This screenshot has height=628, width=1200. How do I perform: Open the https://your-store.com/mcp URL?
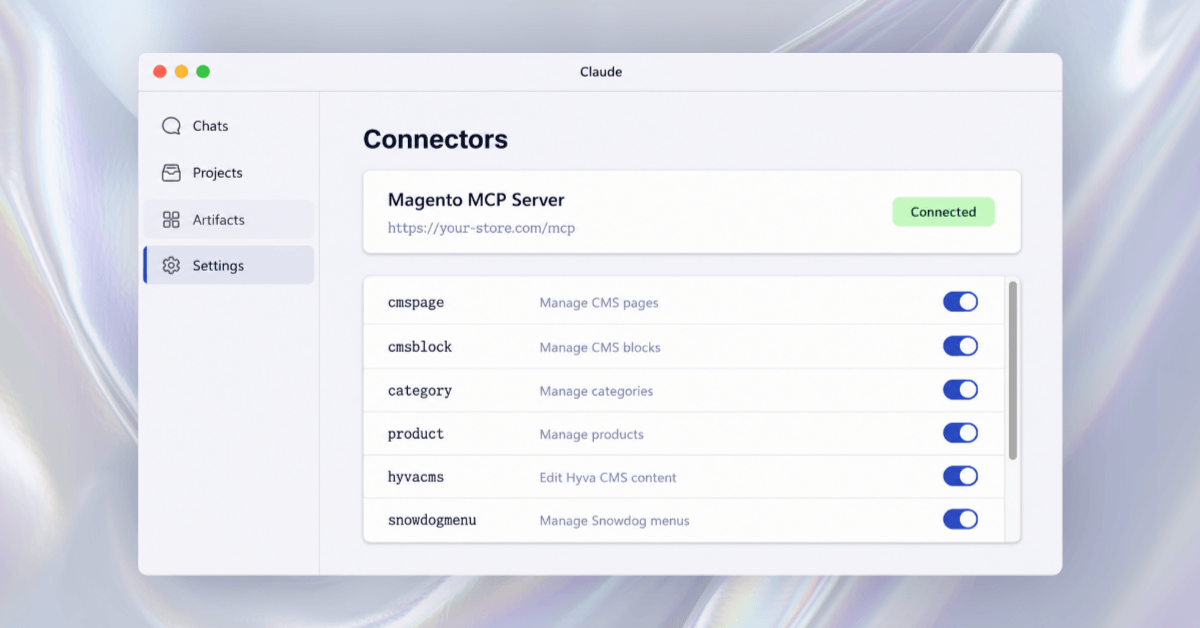pyautogui.click(x=481, y=228)
